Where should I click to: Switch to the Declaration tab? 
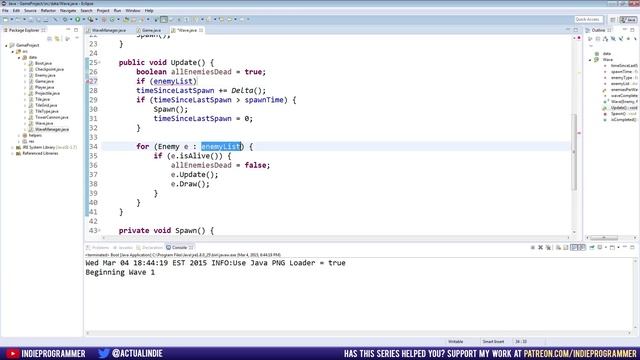coord(152,248)
